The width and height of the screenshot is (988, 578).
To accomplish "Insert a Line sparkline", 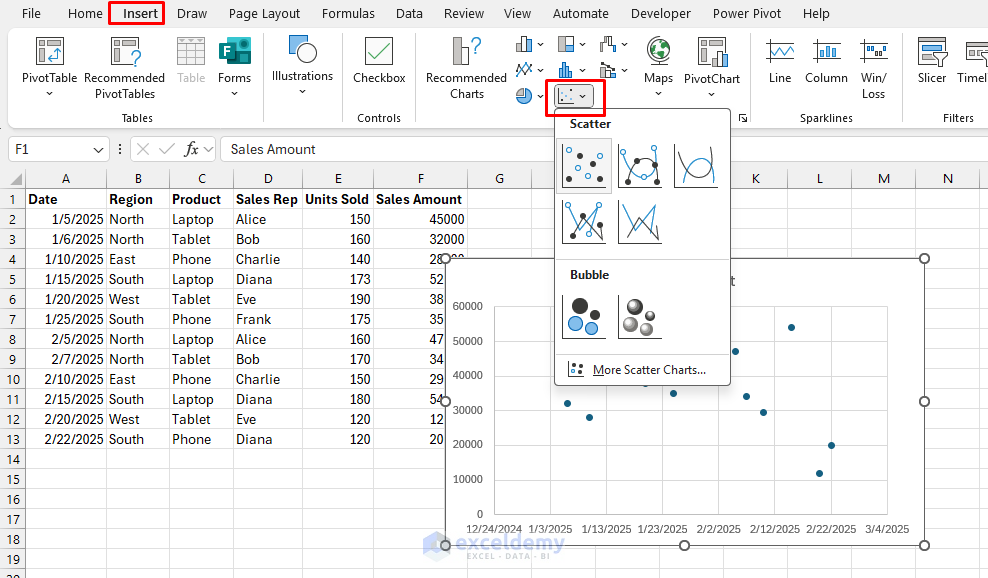I will [780, 61].
